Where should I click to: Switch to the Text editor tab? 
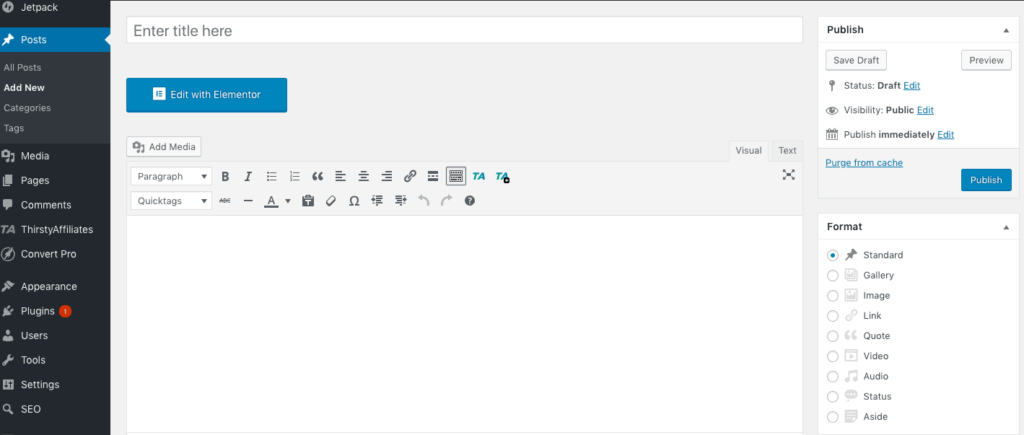pyautogui.click(x=788, y=150)
